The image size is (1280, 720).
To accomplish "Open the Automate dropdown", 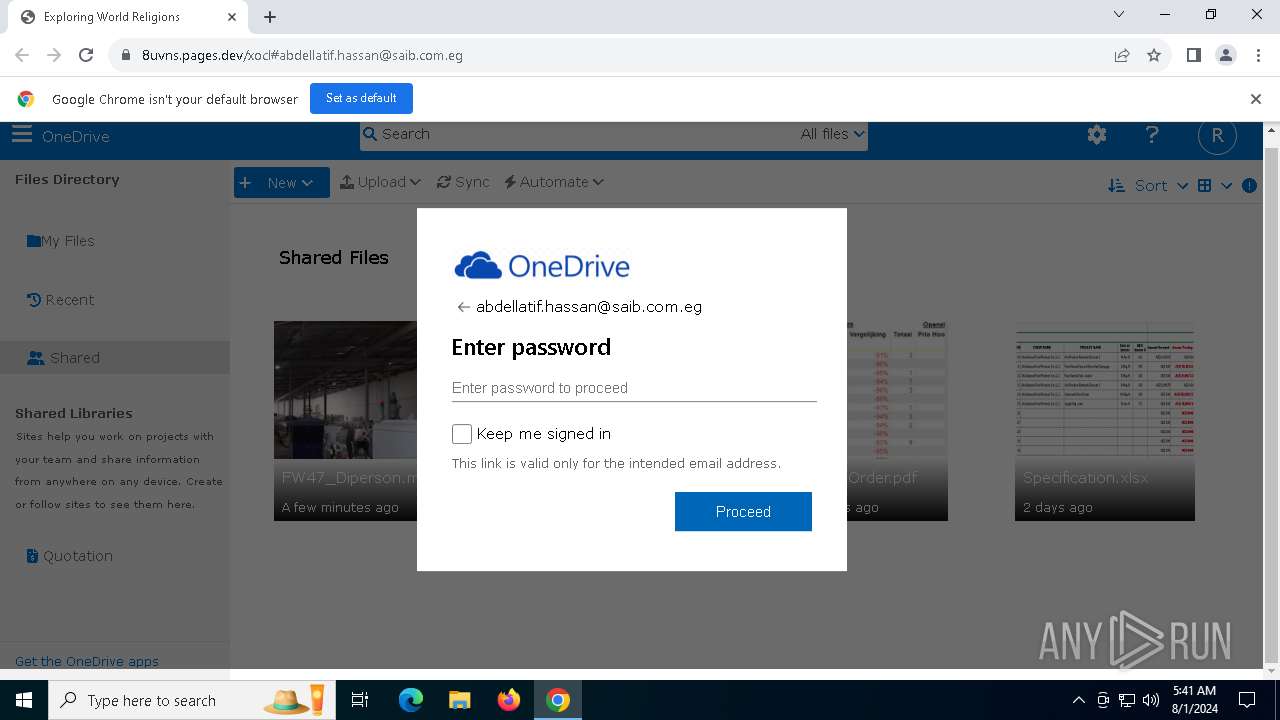I will pyautogui.click(x=554, y=182).
